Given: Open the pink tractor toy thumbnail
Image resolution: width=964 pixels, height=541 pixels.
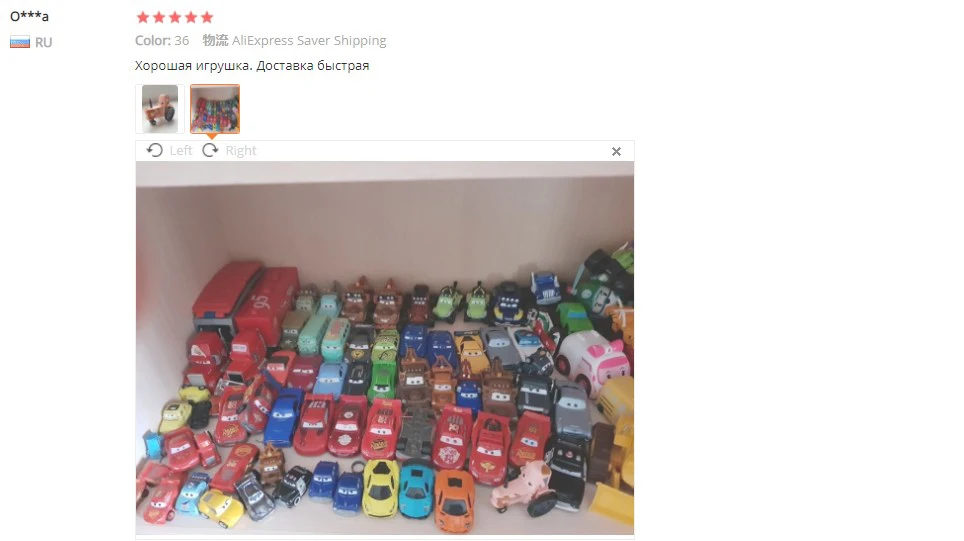Looking at the screenshot, I should point(160,109).
